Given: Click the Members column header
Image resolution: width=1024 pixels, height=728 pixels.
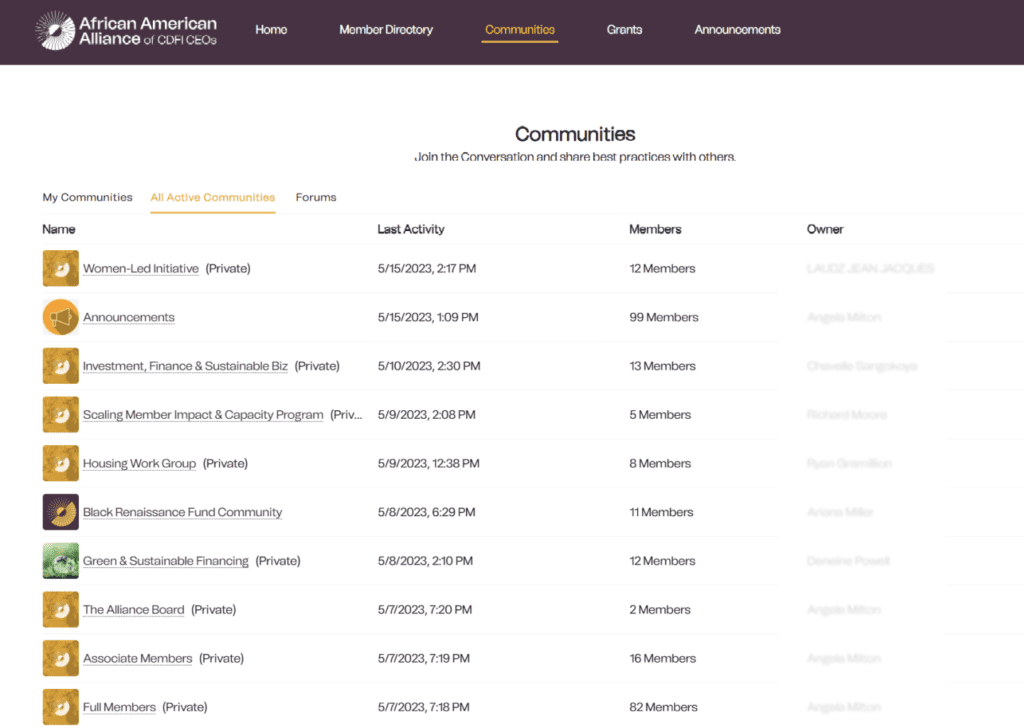Looking at the screenshot, I should [x=655, y=229].
